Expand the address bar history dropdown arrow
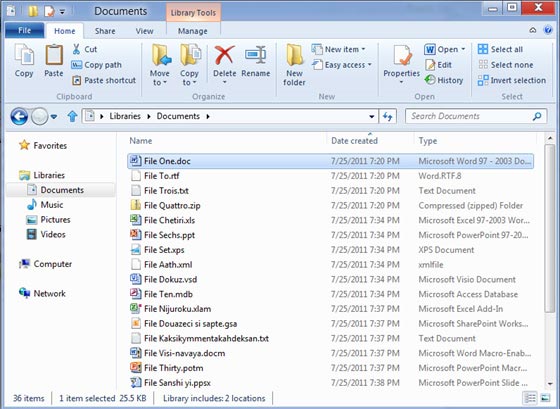Screen dimensions: 560x409 [371, 116]
